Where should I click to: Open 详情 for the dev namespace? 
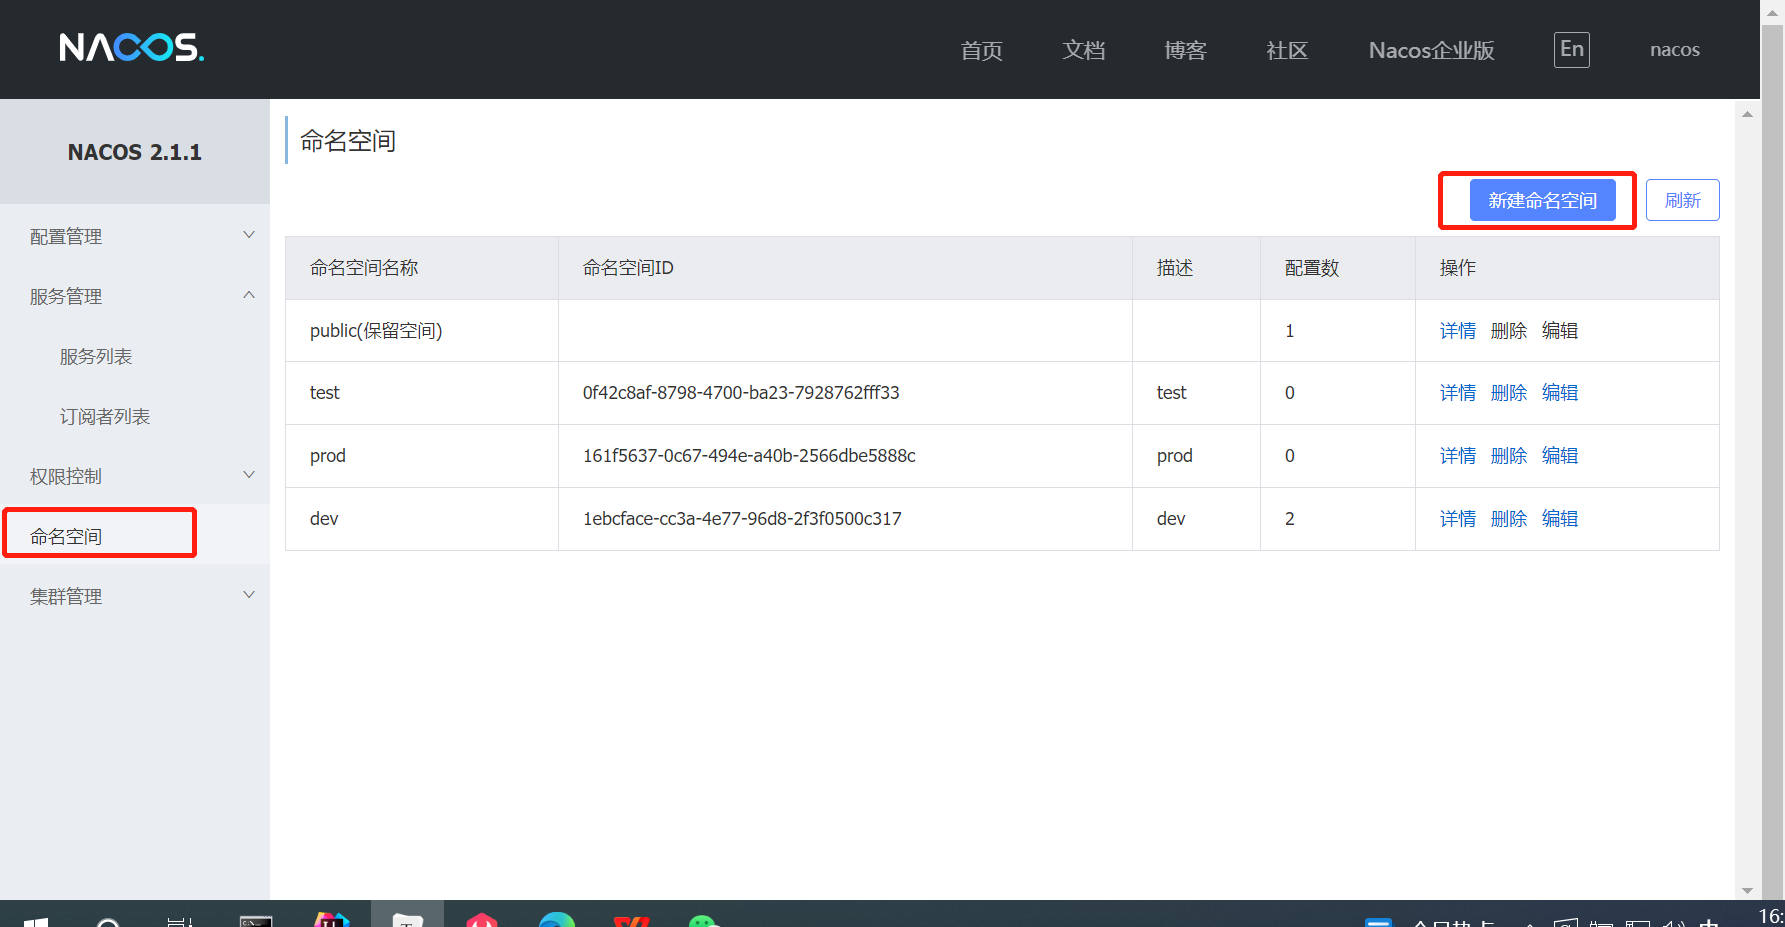click(1458, 519)
